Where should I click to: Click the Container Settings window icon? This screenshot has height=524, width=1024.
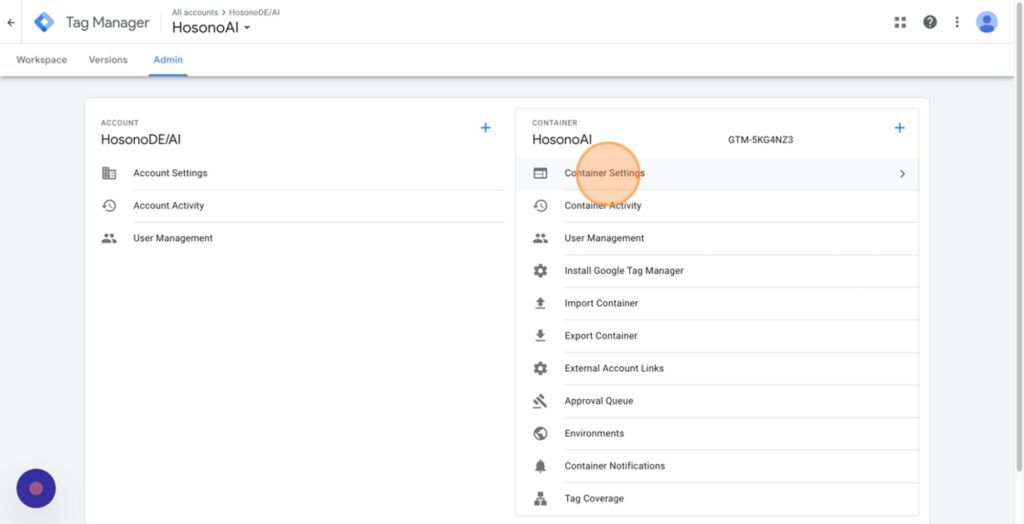coord(540,173)
